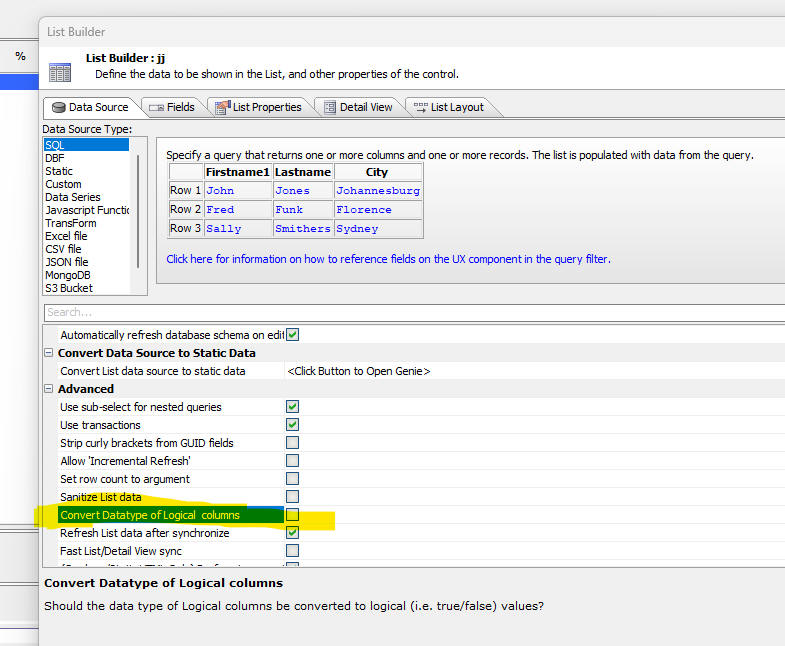
Task: Click the cell containing John
Action: tap(238, 191)
